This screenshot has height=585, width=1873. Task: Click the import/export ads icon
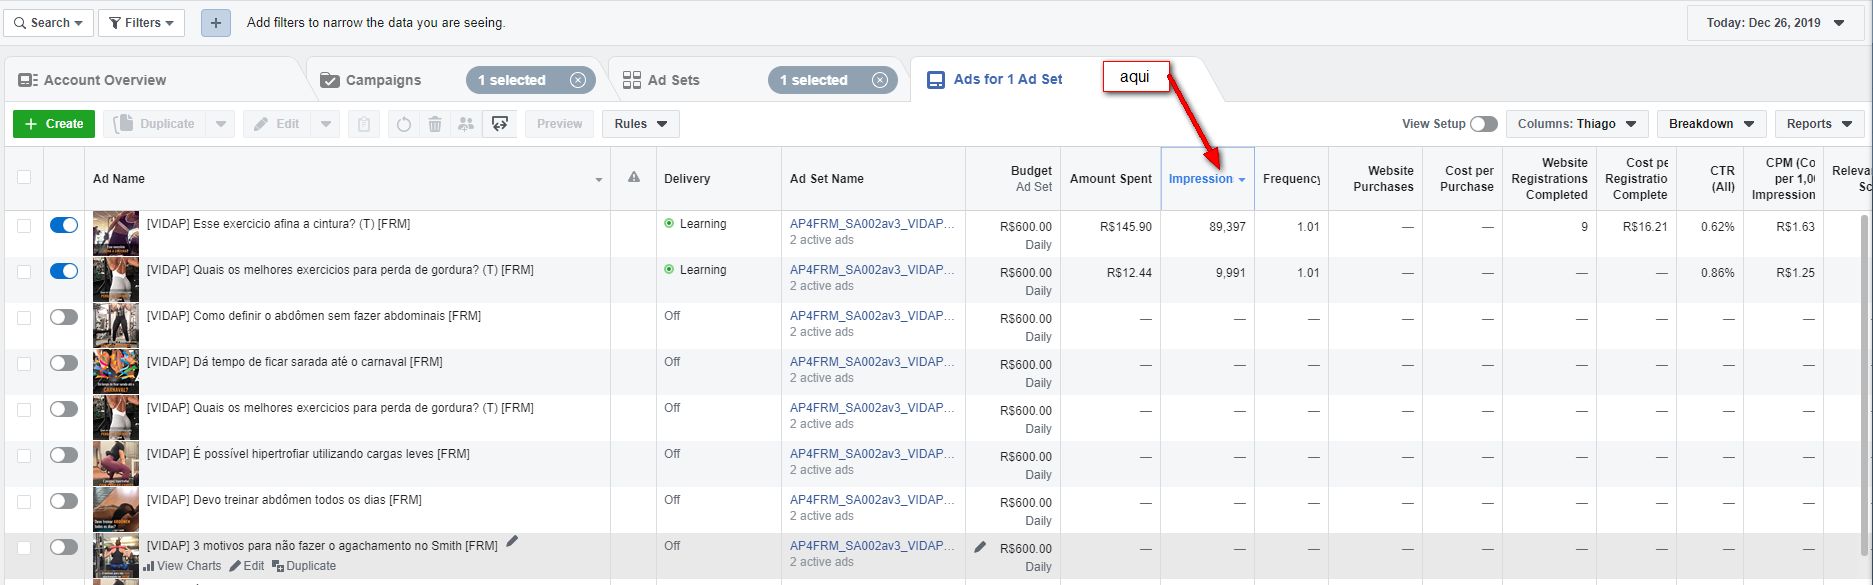500,124
